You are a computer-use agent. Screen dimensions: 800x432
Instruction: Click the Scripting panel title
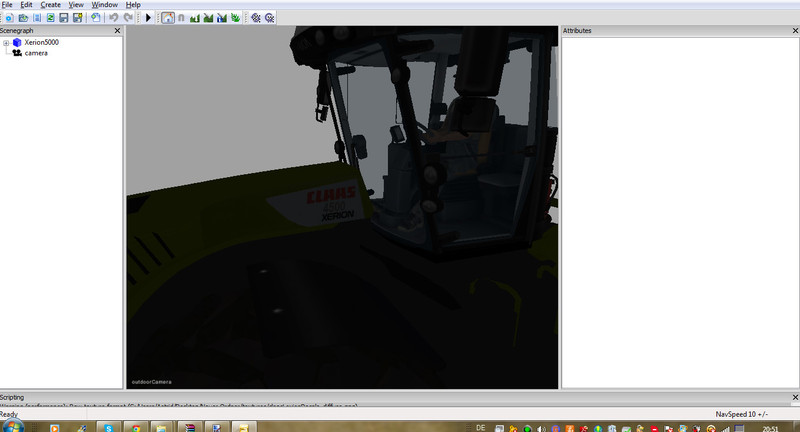(12, 397)
